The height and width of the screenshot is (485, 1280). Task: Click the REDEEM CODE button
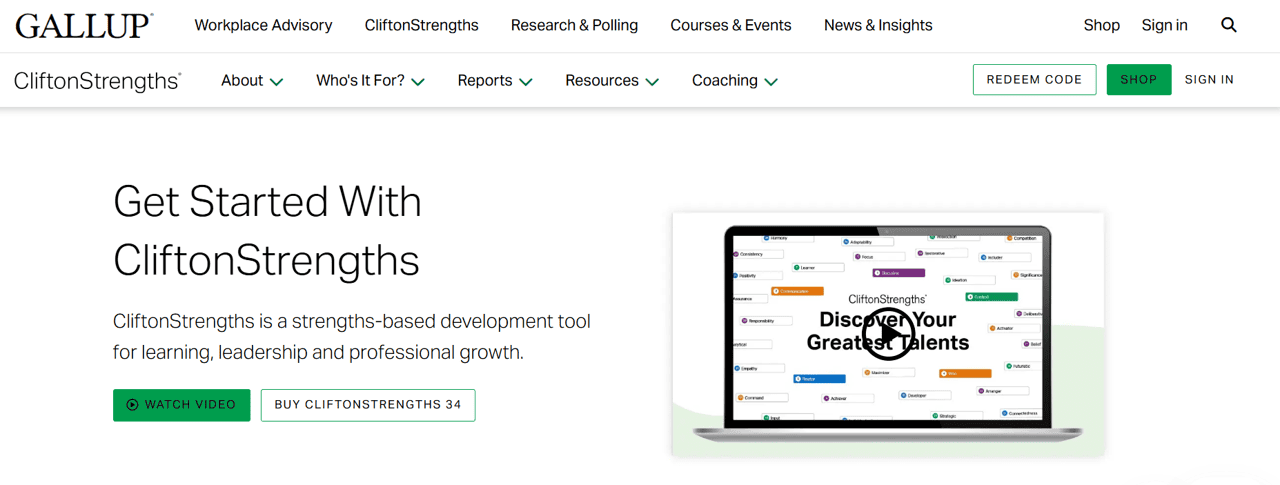1034,80
